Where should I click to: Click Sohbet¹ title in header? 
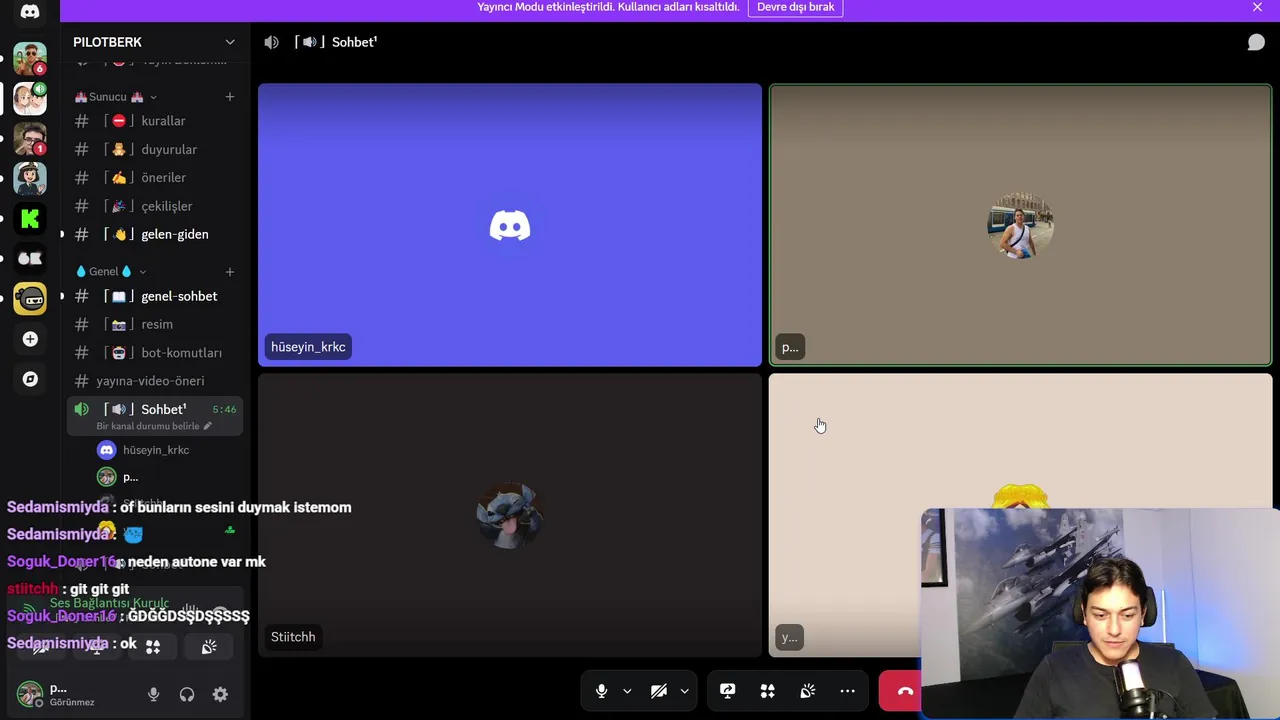(354, 42)
